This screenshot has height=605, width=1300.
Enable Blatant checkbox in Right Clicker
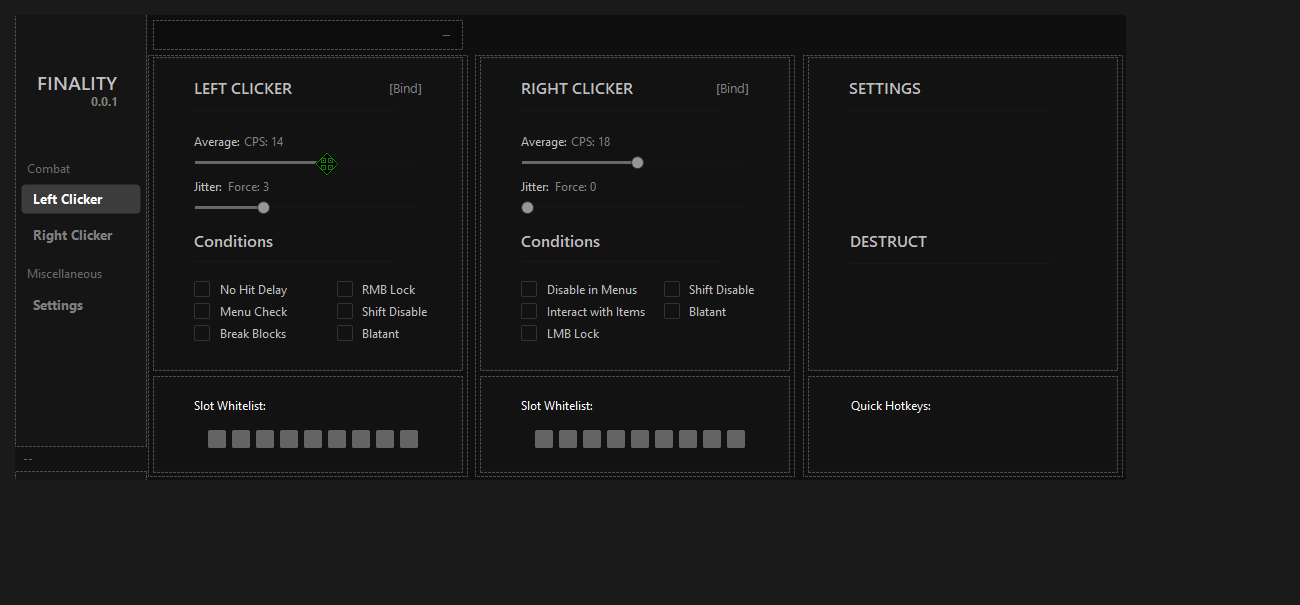[672, 311]
